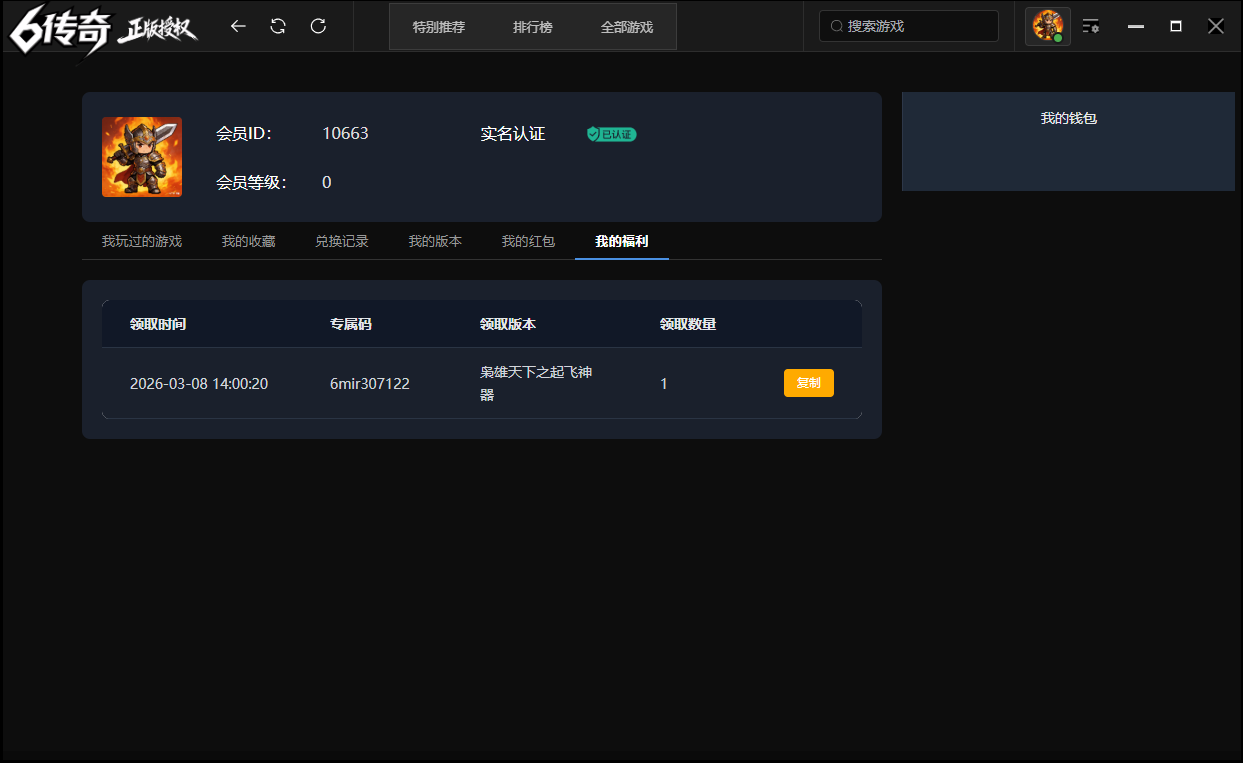The image size is (1243, 763).
Task: Open the search games magnifier icon
Action: pyautogui.click(x=836, y=26)
